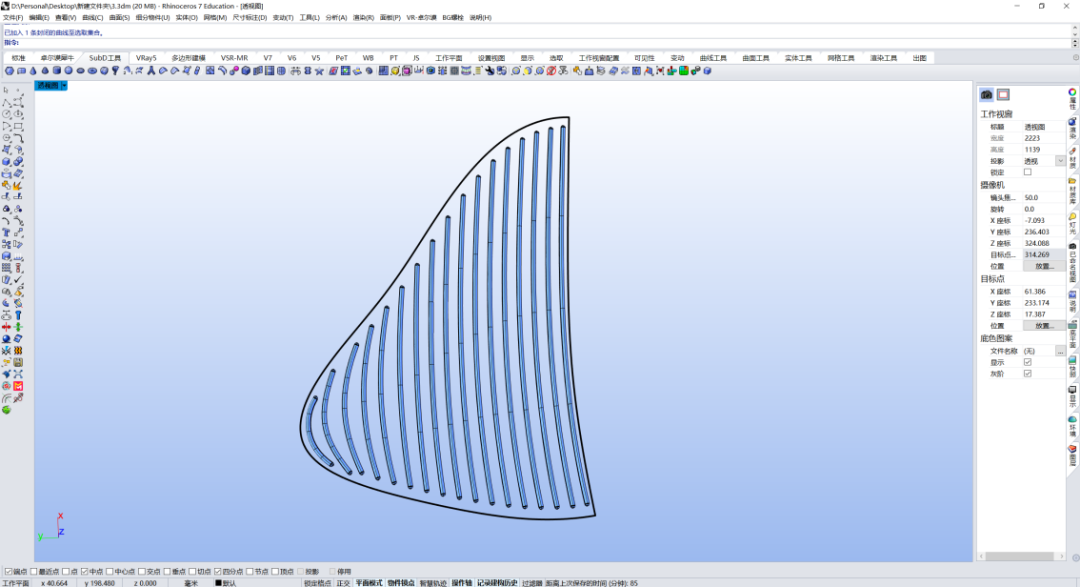Viewport: 1080px width, 587px height.
Task: Toggle 交点 intersection osnap checkbox
Action: (x=141, y=571)
